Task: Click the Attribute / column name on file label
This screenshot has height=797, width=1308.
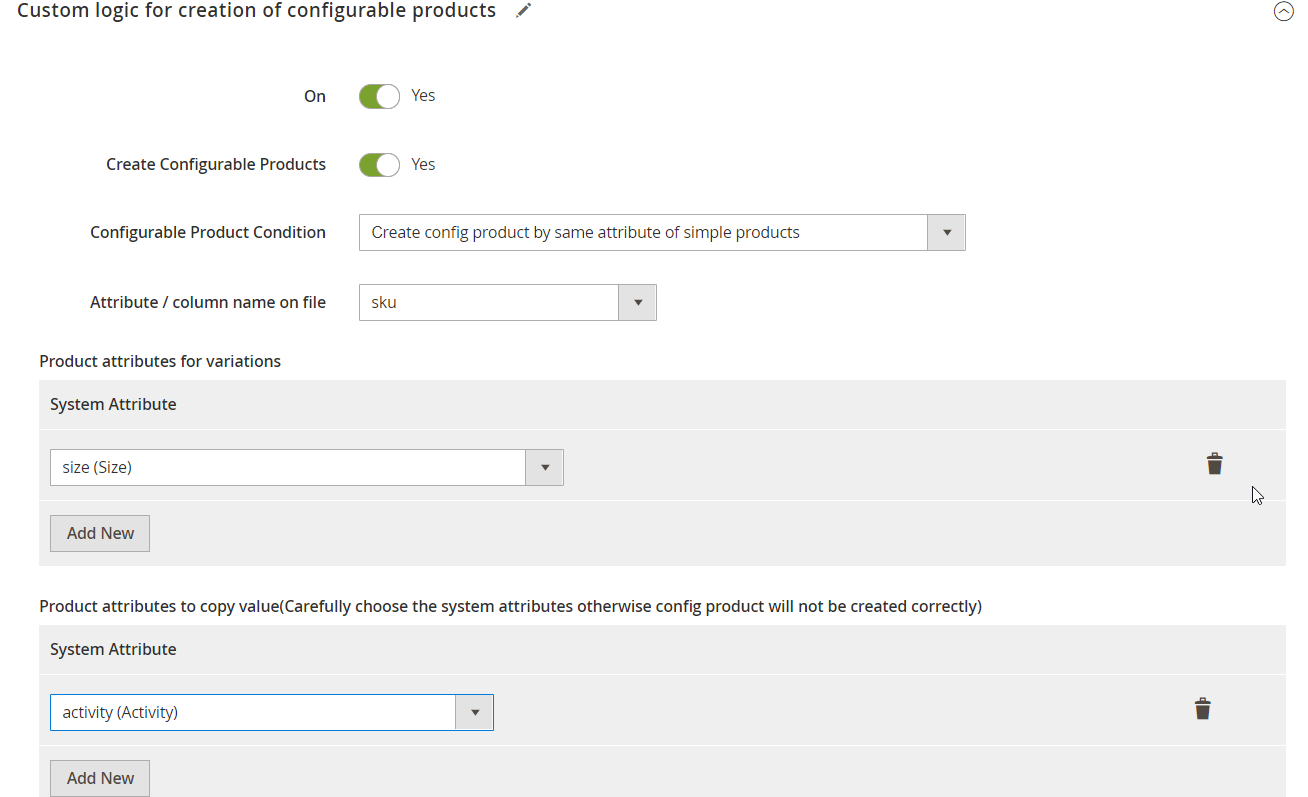Action: (x=208, y=302)
